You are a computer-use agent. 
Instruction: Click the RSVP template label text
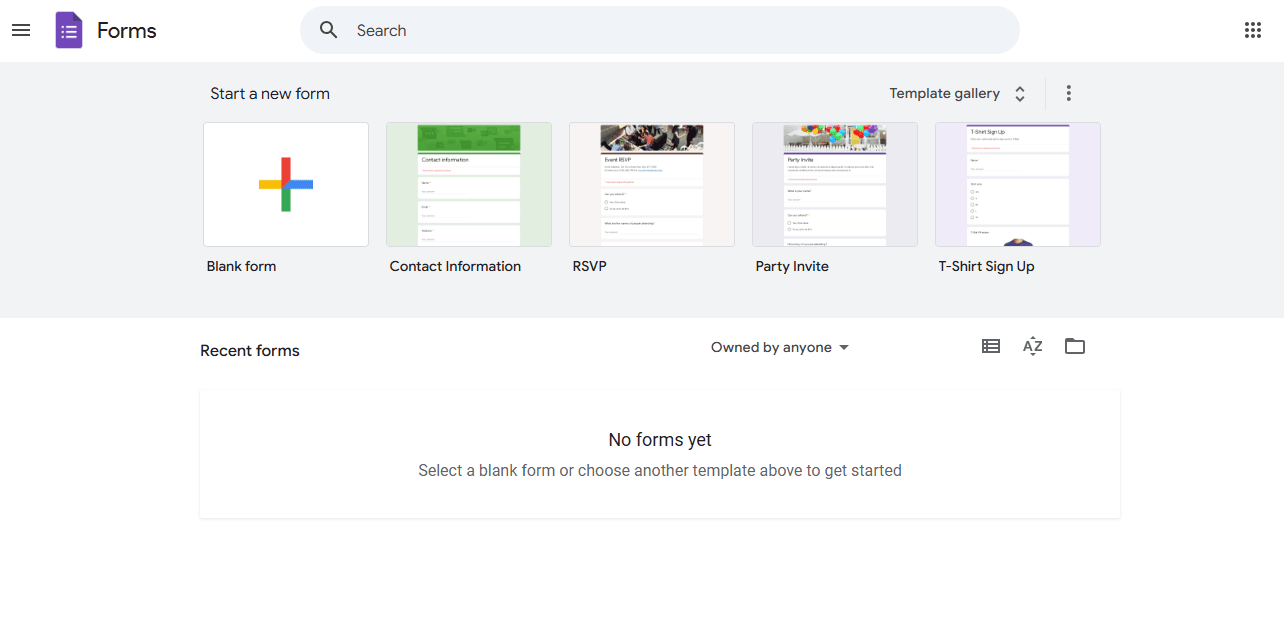pyautogui.click(x=589, y=266)
